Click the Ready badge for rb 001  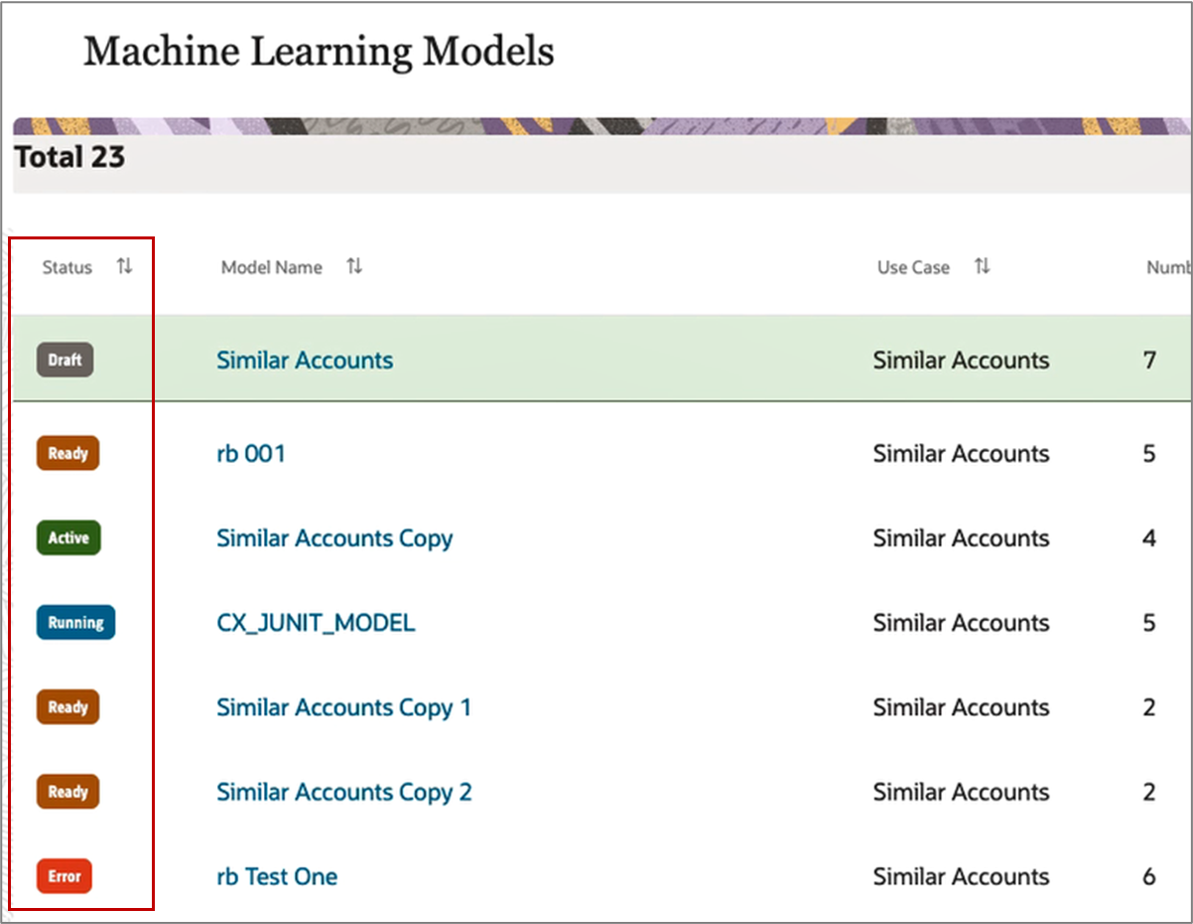point(68,454)
